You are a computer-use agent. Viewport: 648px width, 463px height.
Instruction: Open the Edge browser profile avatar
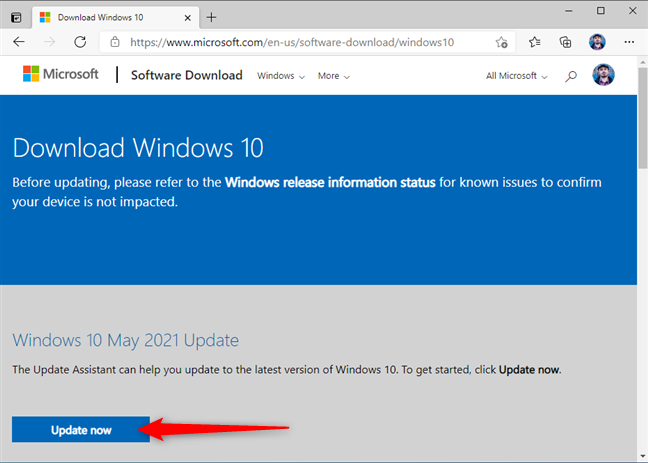[596, 42]
